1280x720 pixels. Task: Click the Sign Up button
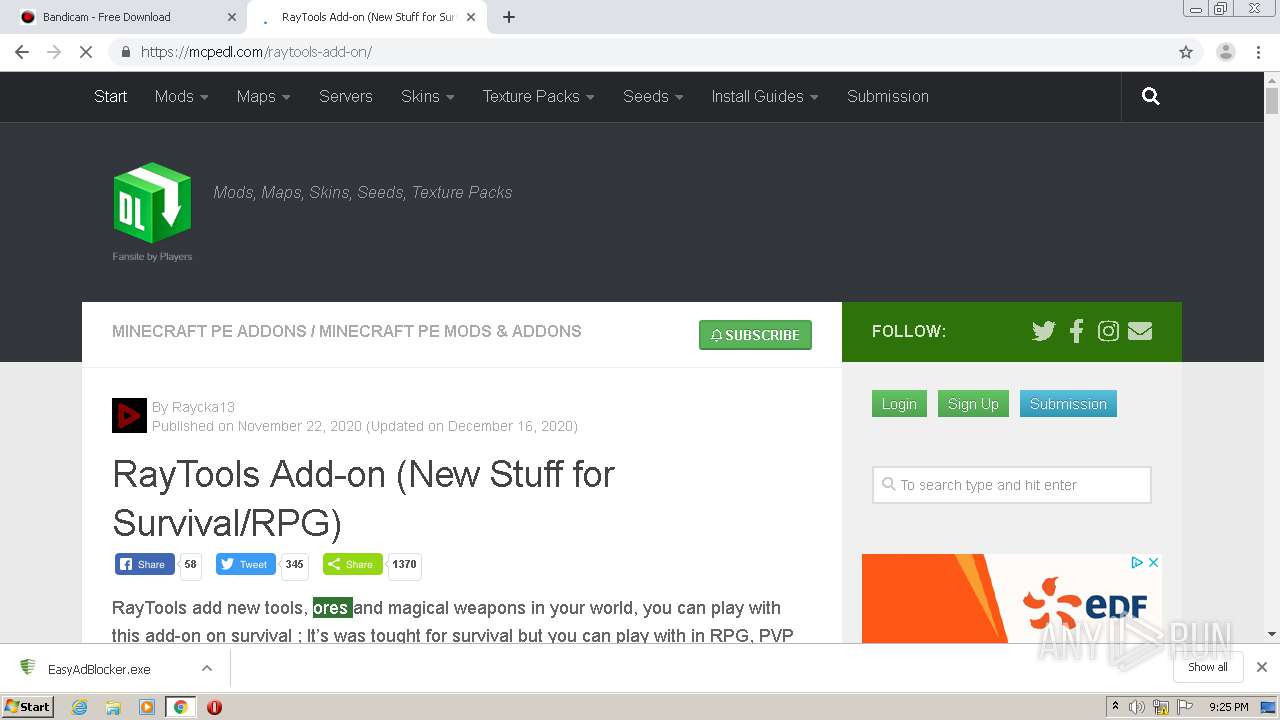pyautogui.click(x=973, y=404)
